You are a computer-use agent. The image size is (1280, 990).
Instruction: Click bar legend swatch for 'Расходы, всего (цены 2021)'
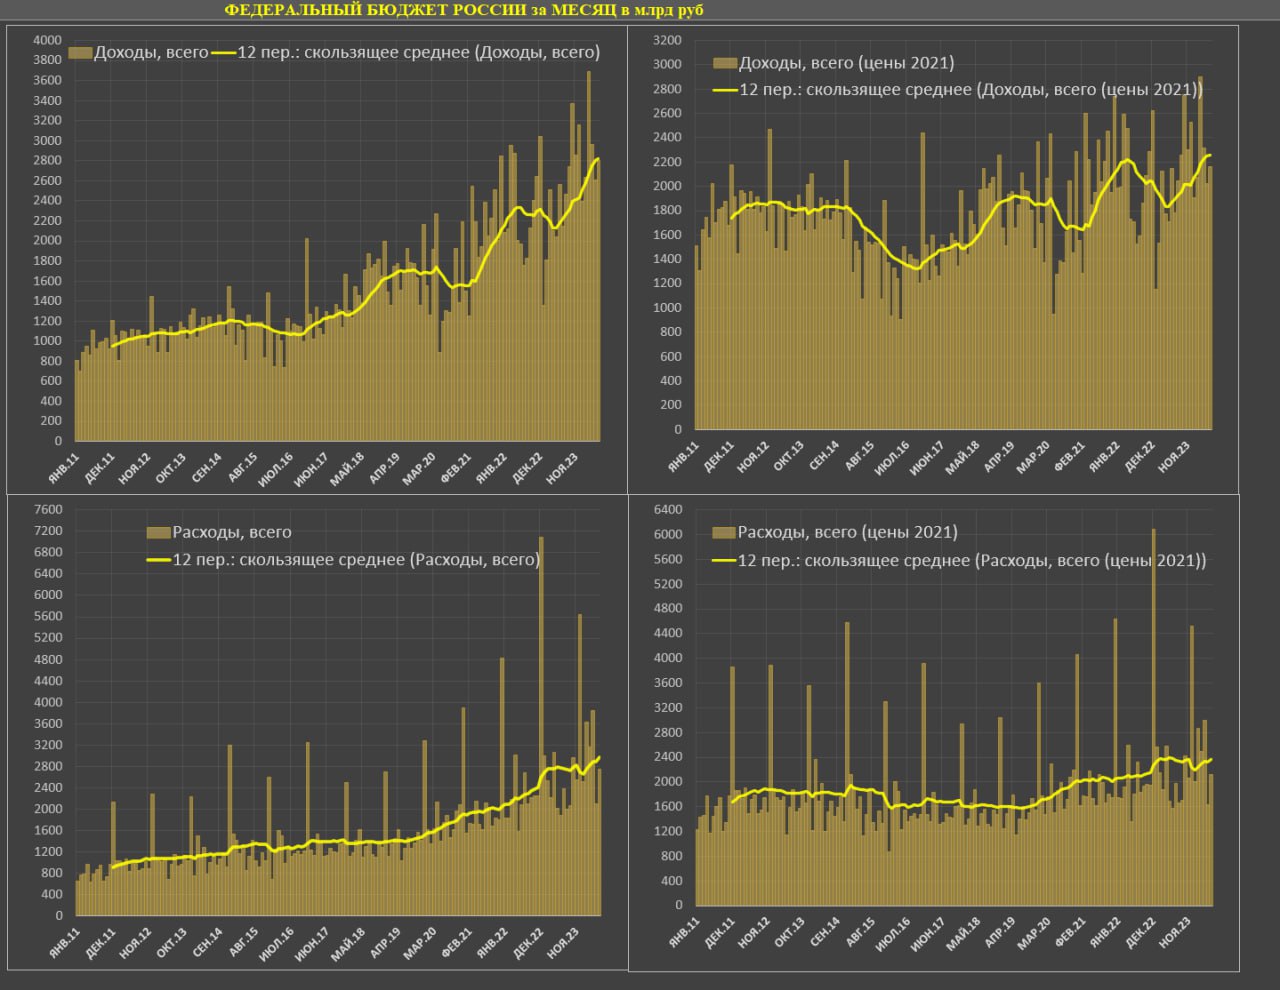[724, 532]
